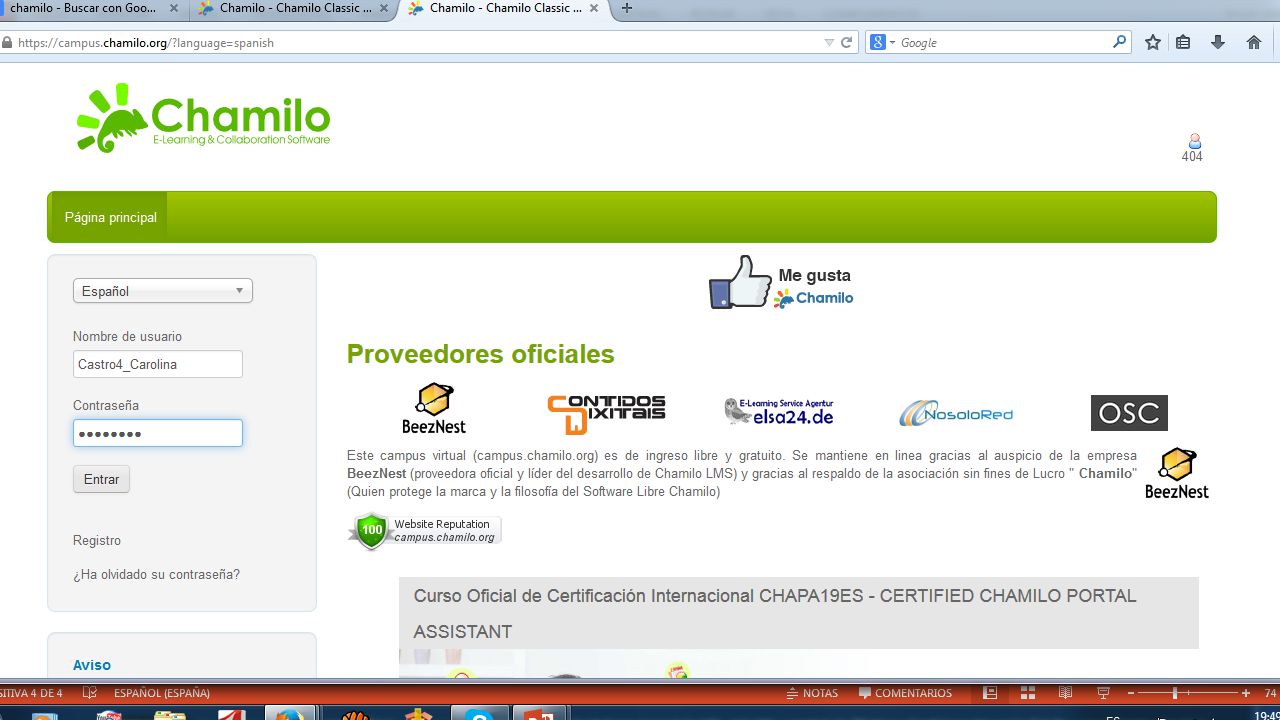Click the 'Proveedores oficiales' heading
This screenshot has width=1280, height=720.
coord(481,354)
